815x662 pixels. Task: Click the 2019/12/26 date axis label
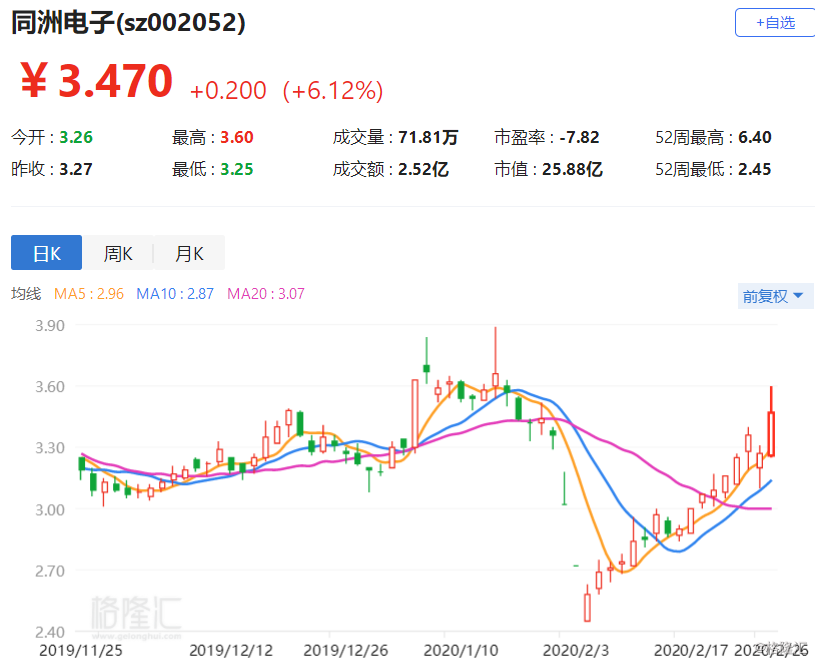[346, 651]
